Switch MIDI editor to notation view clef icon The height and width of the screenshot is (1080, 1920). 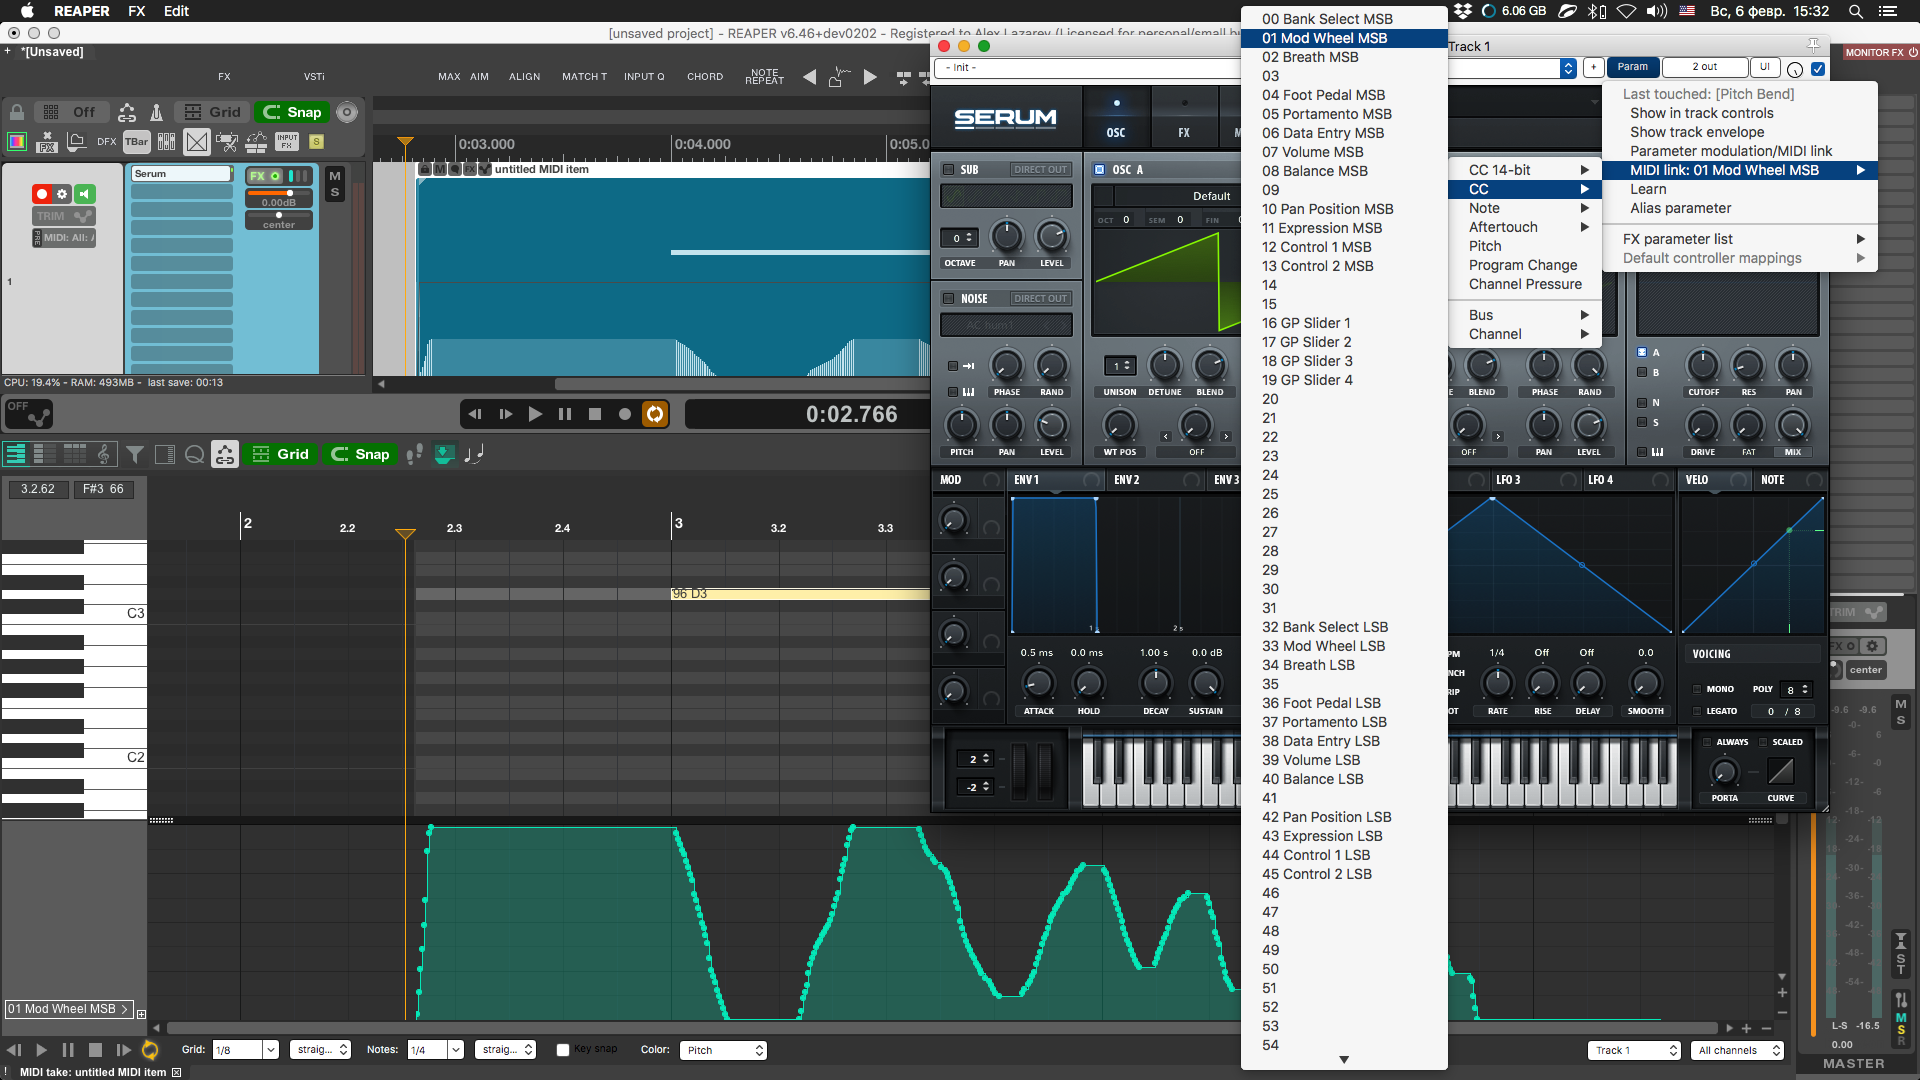coord(104,455)
